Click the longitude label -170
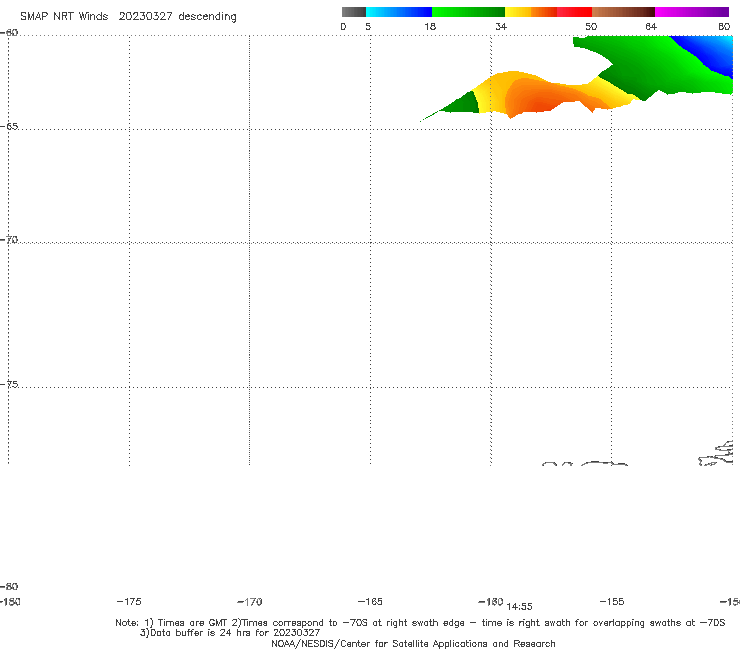 point(250,602)
